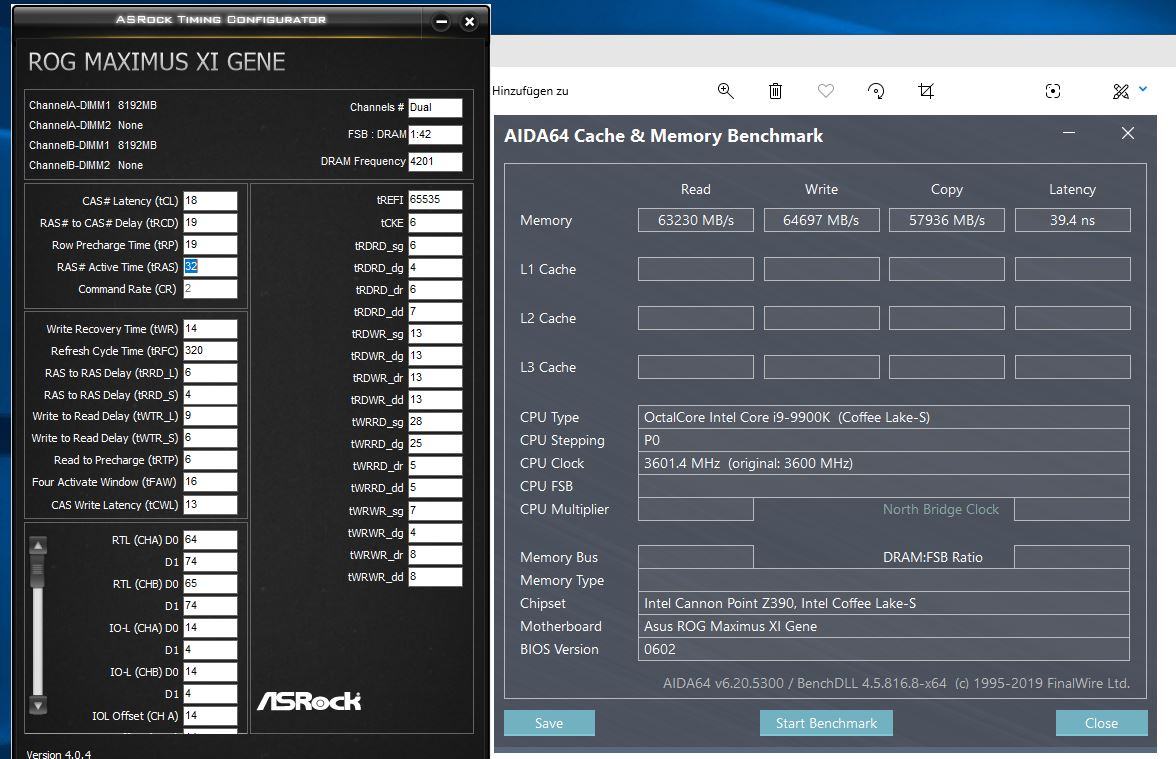Click the Memory Read result 63230 MB/s

coord(695,220)
